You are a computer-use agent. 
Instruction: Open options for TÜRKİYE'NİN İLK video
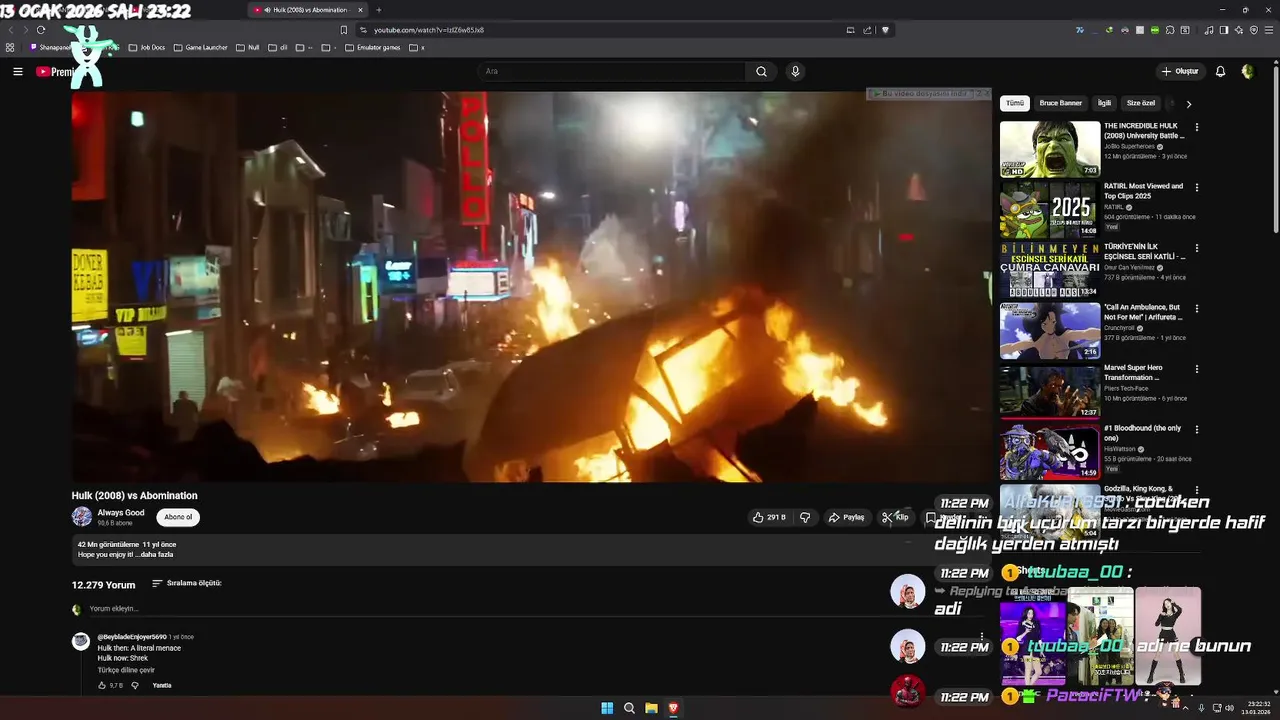click(x=1196, y=248)
